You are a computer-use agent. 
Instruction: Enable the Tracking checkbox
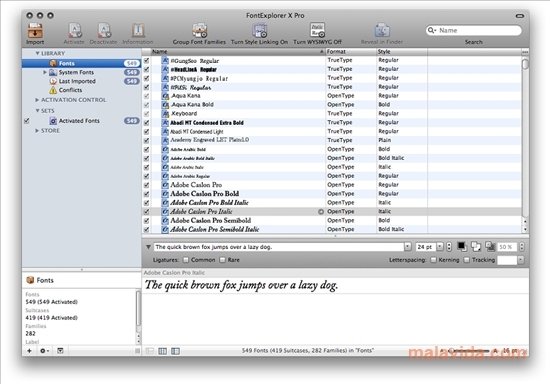click(x=467, y=260)
